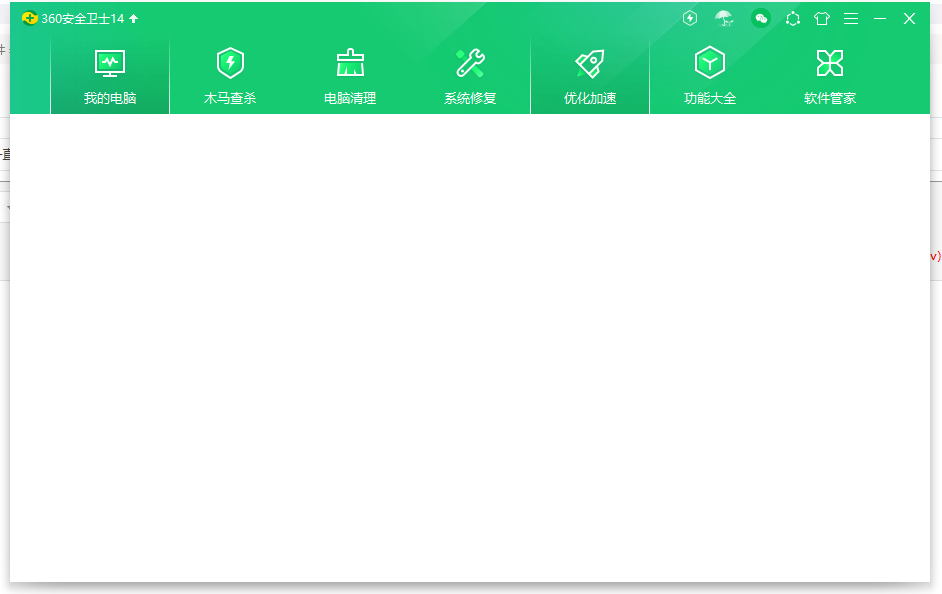Viewport: 942px width, 594px height.
Task: Go to 优化加速 optimization tab
Action: click(590, 76)
